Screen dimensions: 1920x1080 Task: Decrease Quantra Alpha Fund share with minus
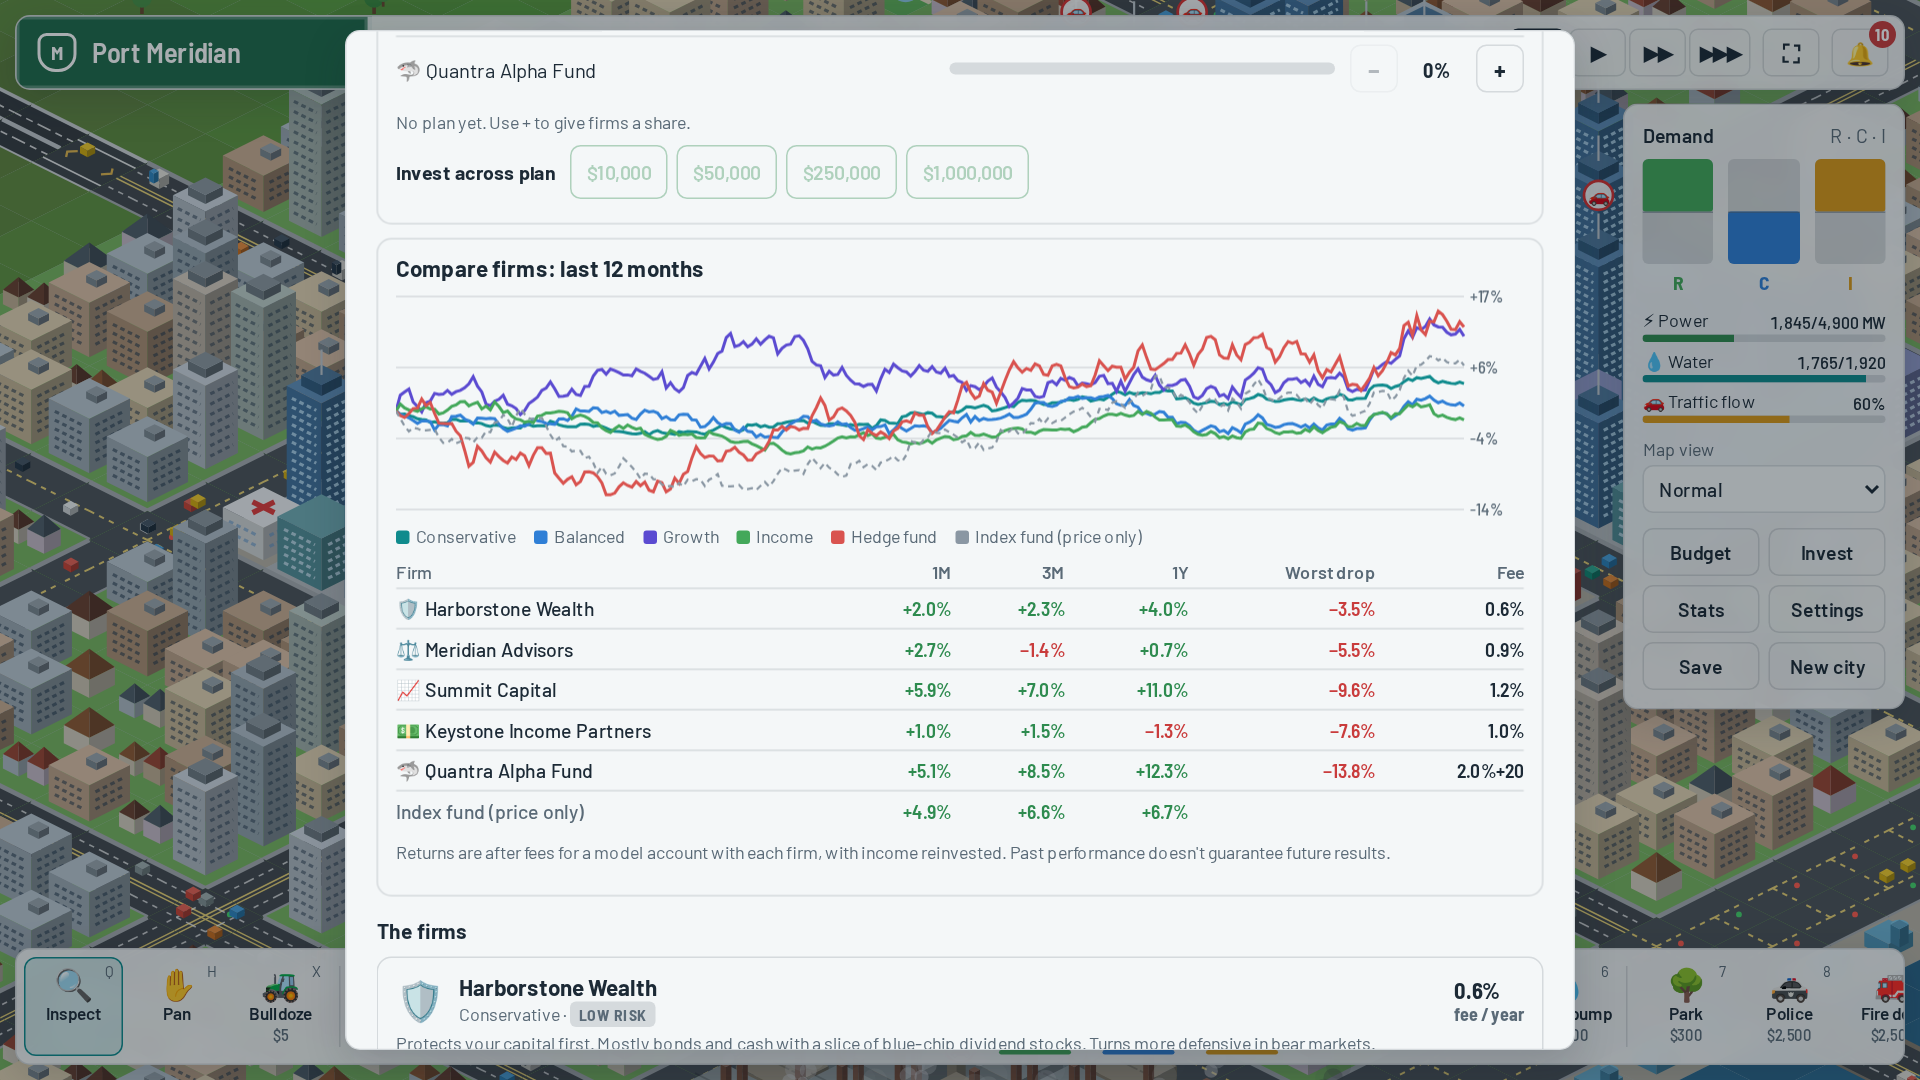pyautogui.click(x=1374, y=70)
